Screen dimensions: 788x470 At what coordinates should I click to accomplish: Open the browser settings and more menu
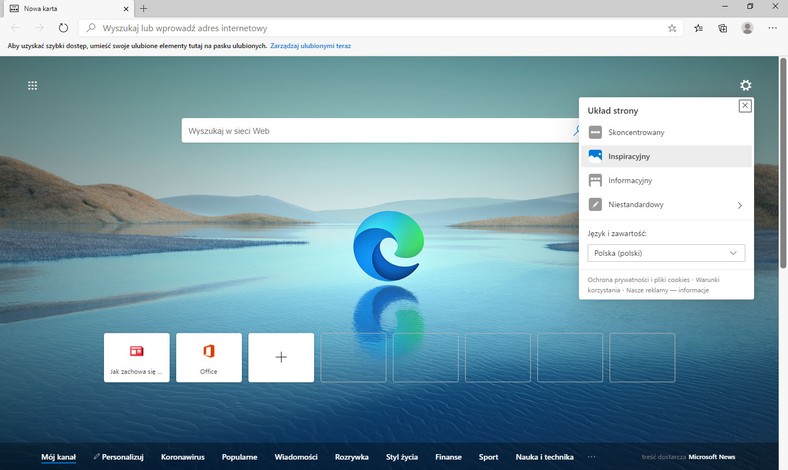pos(772,28)
